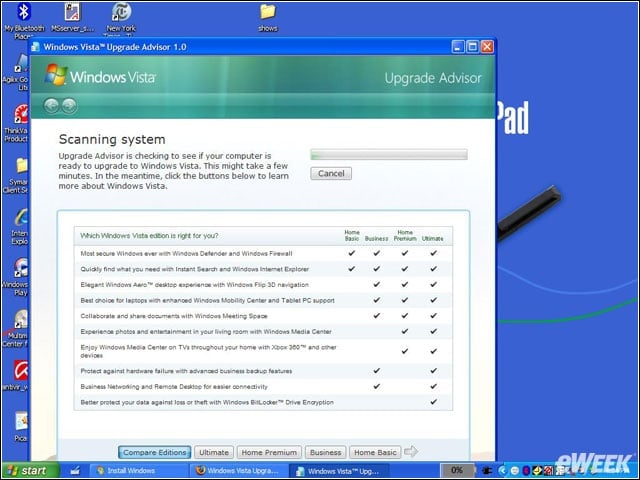Open the New York Times desktop shortcut
This screenshot has width=640, height=480.
click(121, 19)
